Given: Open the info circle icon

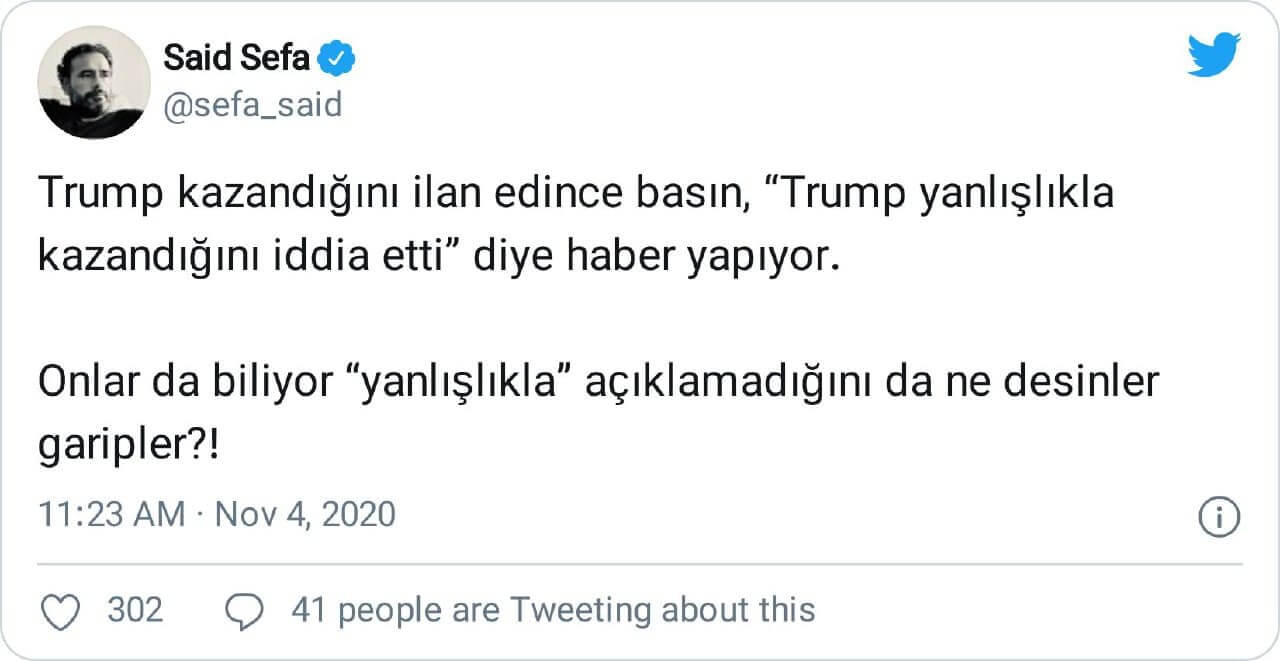Looking at the screenshot, I should [1218, 516].
